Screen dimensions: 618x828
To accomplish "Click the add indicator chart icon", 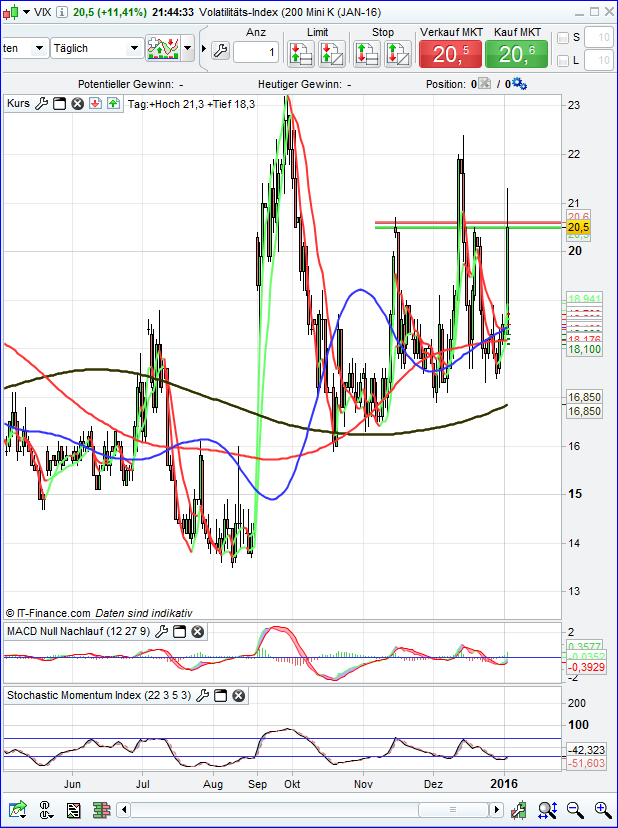I will (x=163, y=48).
